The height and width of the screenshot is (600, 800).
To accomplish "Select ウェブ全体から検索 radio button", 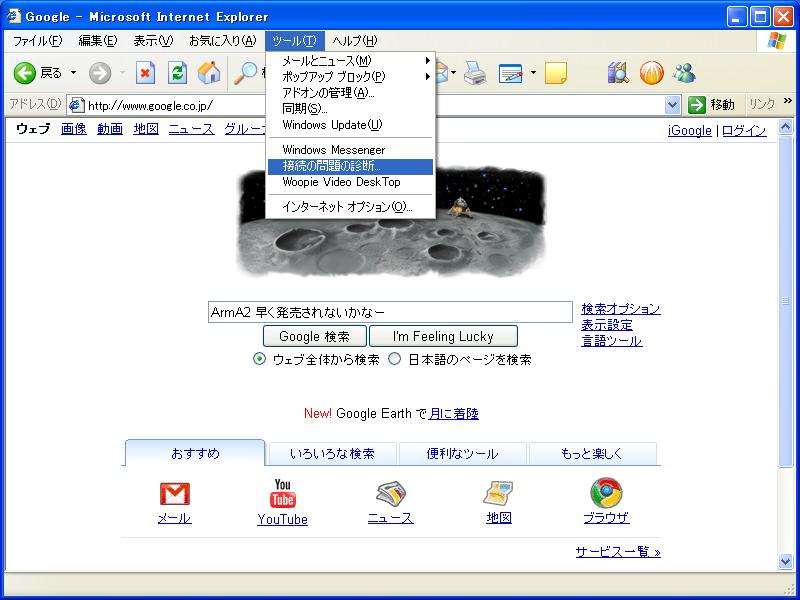I will pyautogui.click(x=259, y=359).
